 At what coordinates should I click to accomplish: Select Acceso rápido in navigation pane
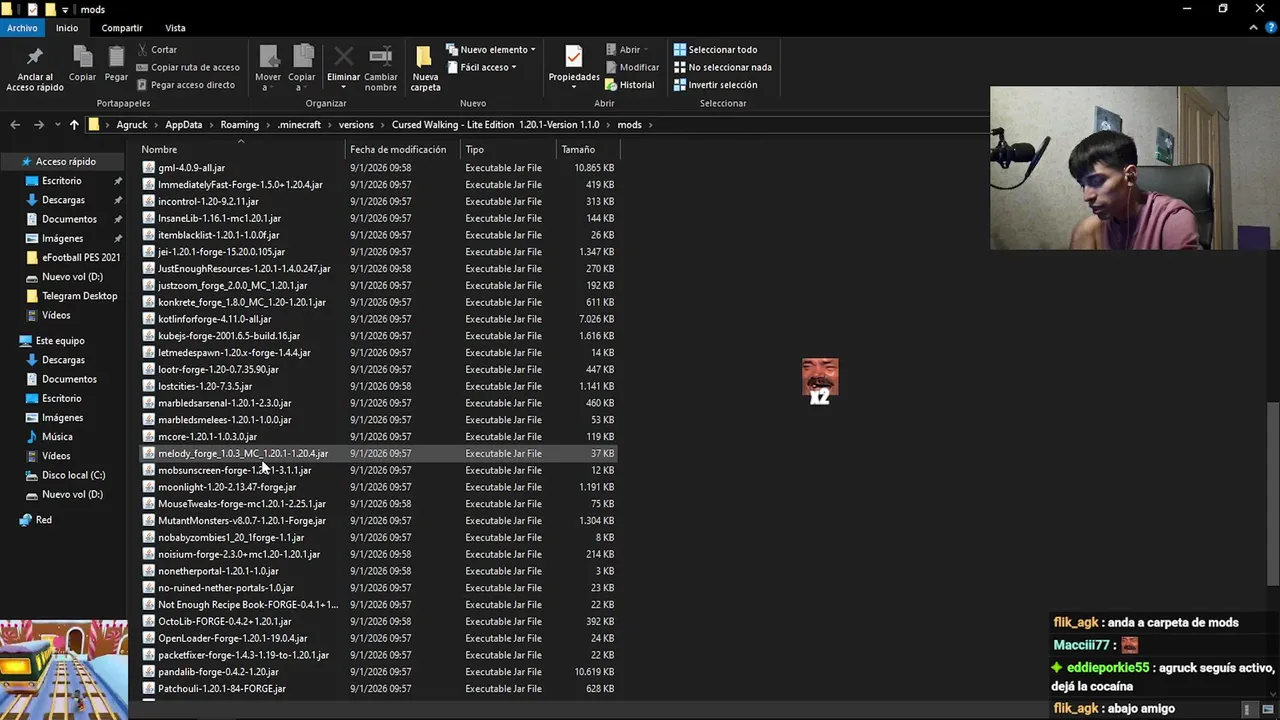coord(66,161)
